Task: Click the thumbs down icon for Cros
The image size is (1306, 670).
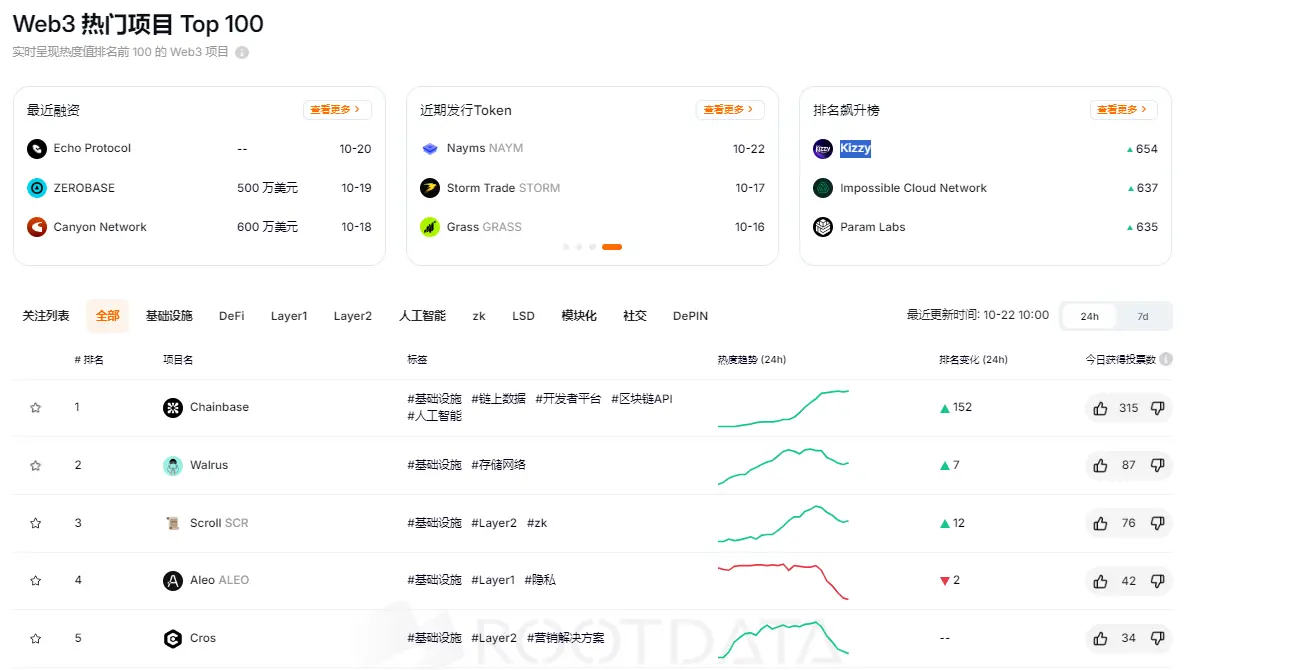Action: 1158,638
